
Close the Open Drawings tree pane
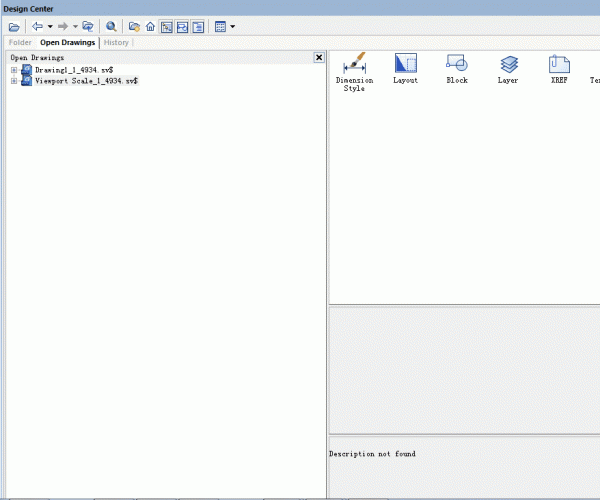(319, 57)
